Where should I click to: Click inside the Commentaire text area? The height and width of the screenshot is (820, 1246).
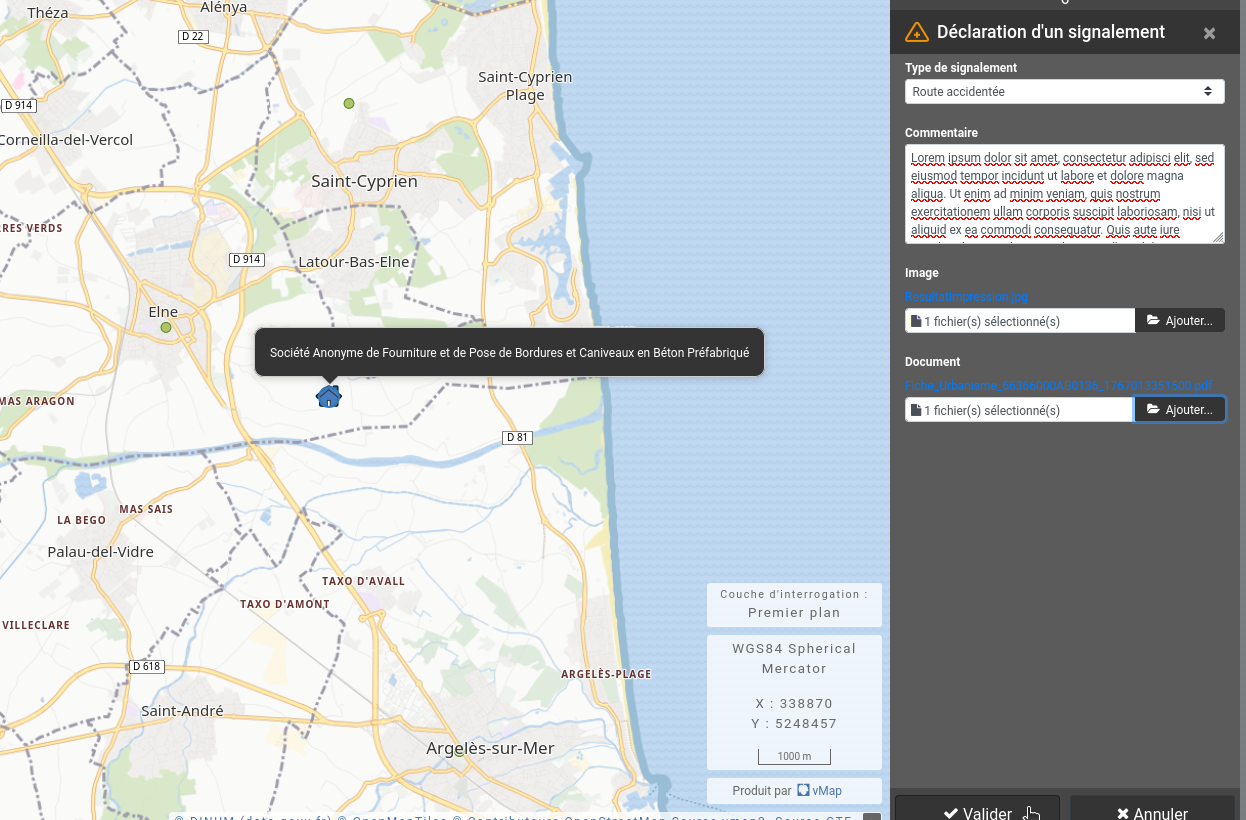coord(1064,194)
